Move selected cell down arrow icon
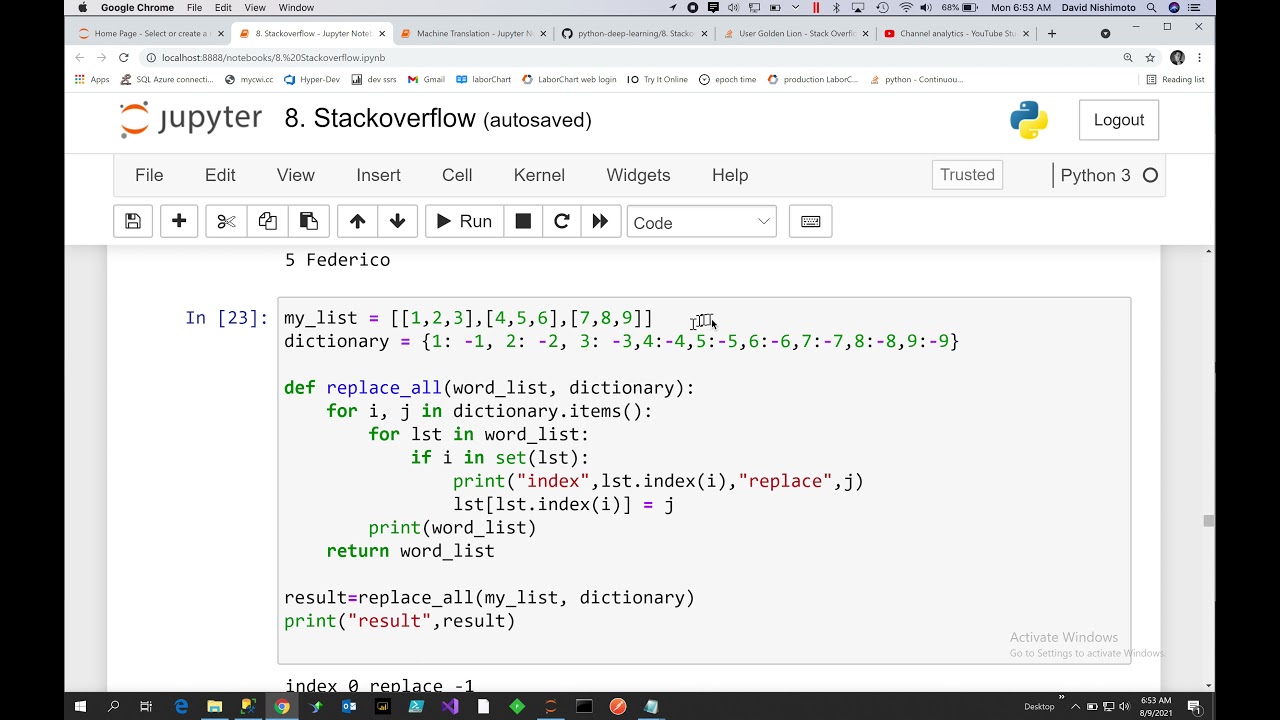The width and height of the screenshot is (1280, 720). (397, 222)
